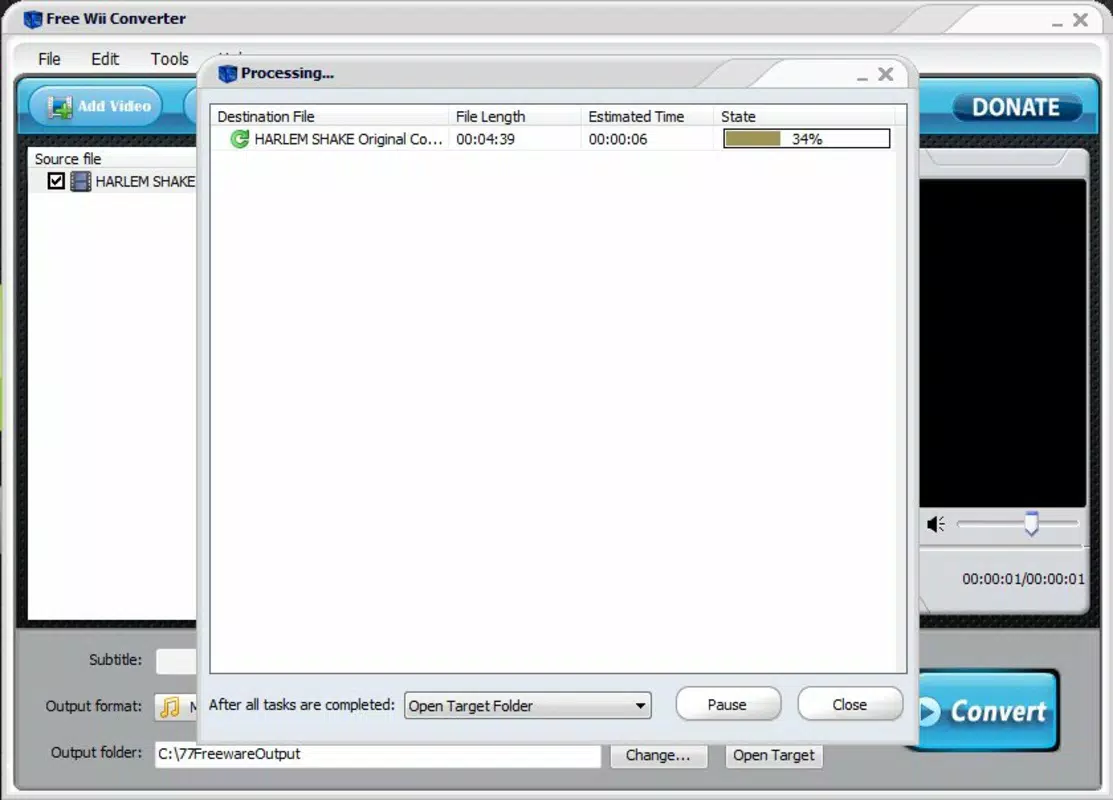Image resolution: width=1113 pixels, height=800 pixels.
Task: Click the Add Video button
Action: (x=96, y=106)
